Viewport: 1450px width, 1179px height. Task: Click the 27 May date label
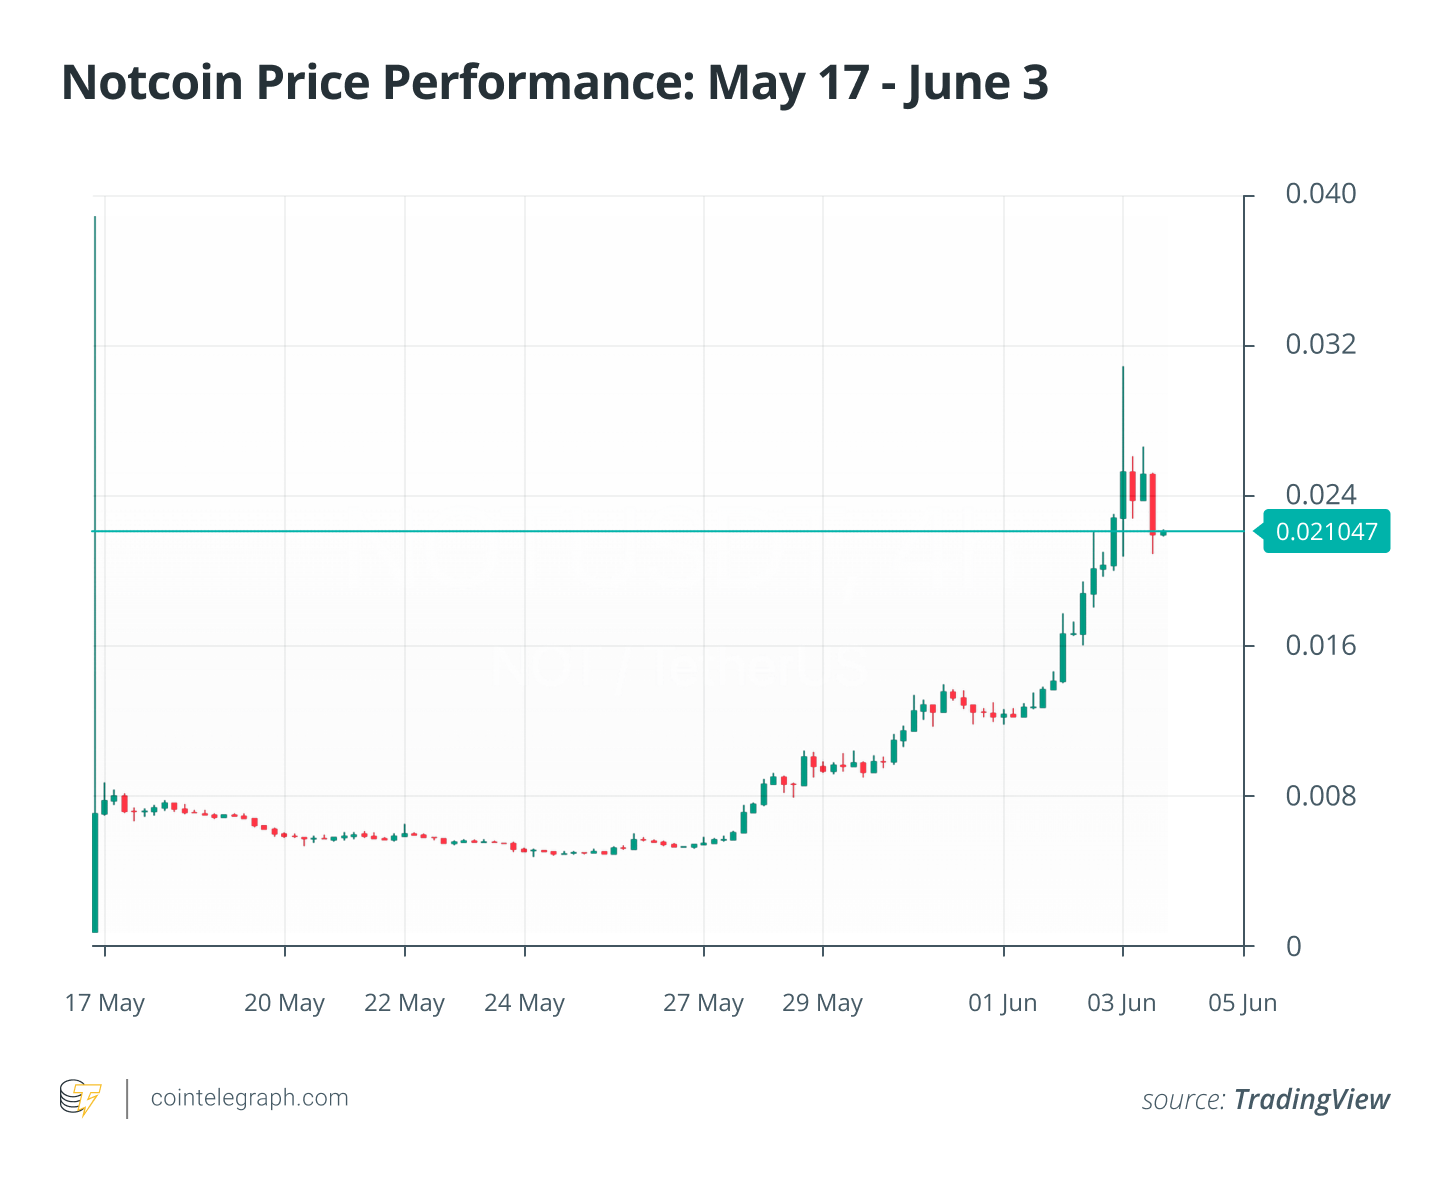(x=703, y=1003)
